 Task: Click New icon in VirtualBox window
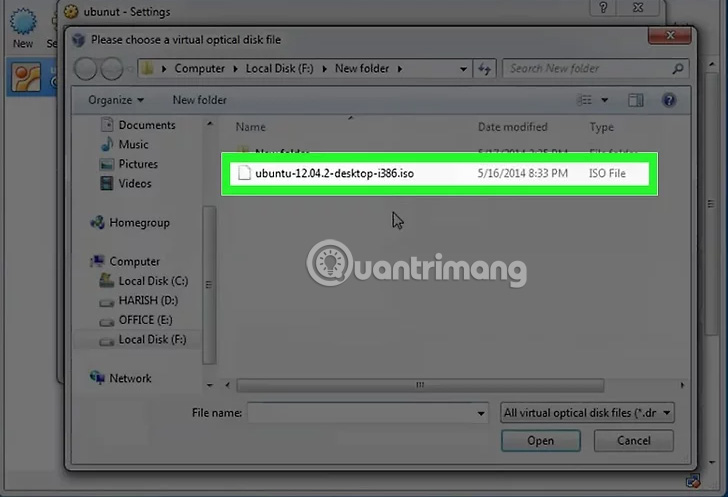[23, 26]
